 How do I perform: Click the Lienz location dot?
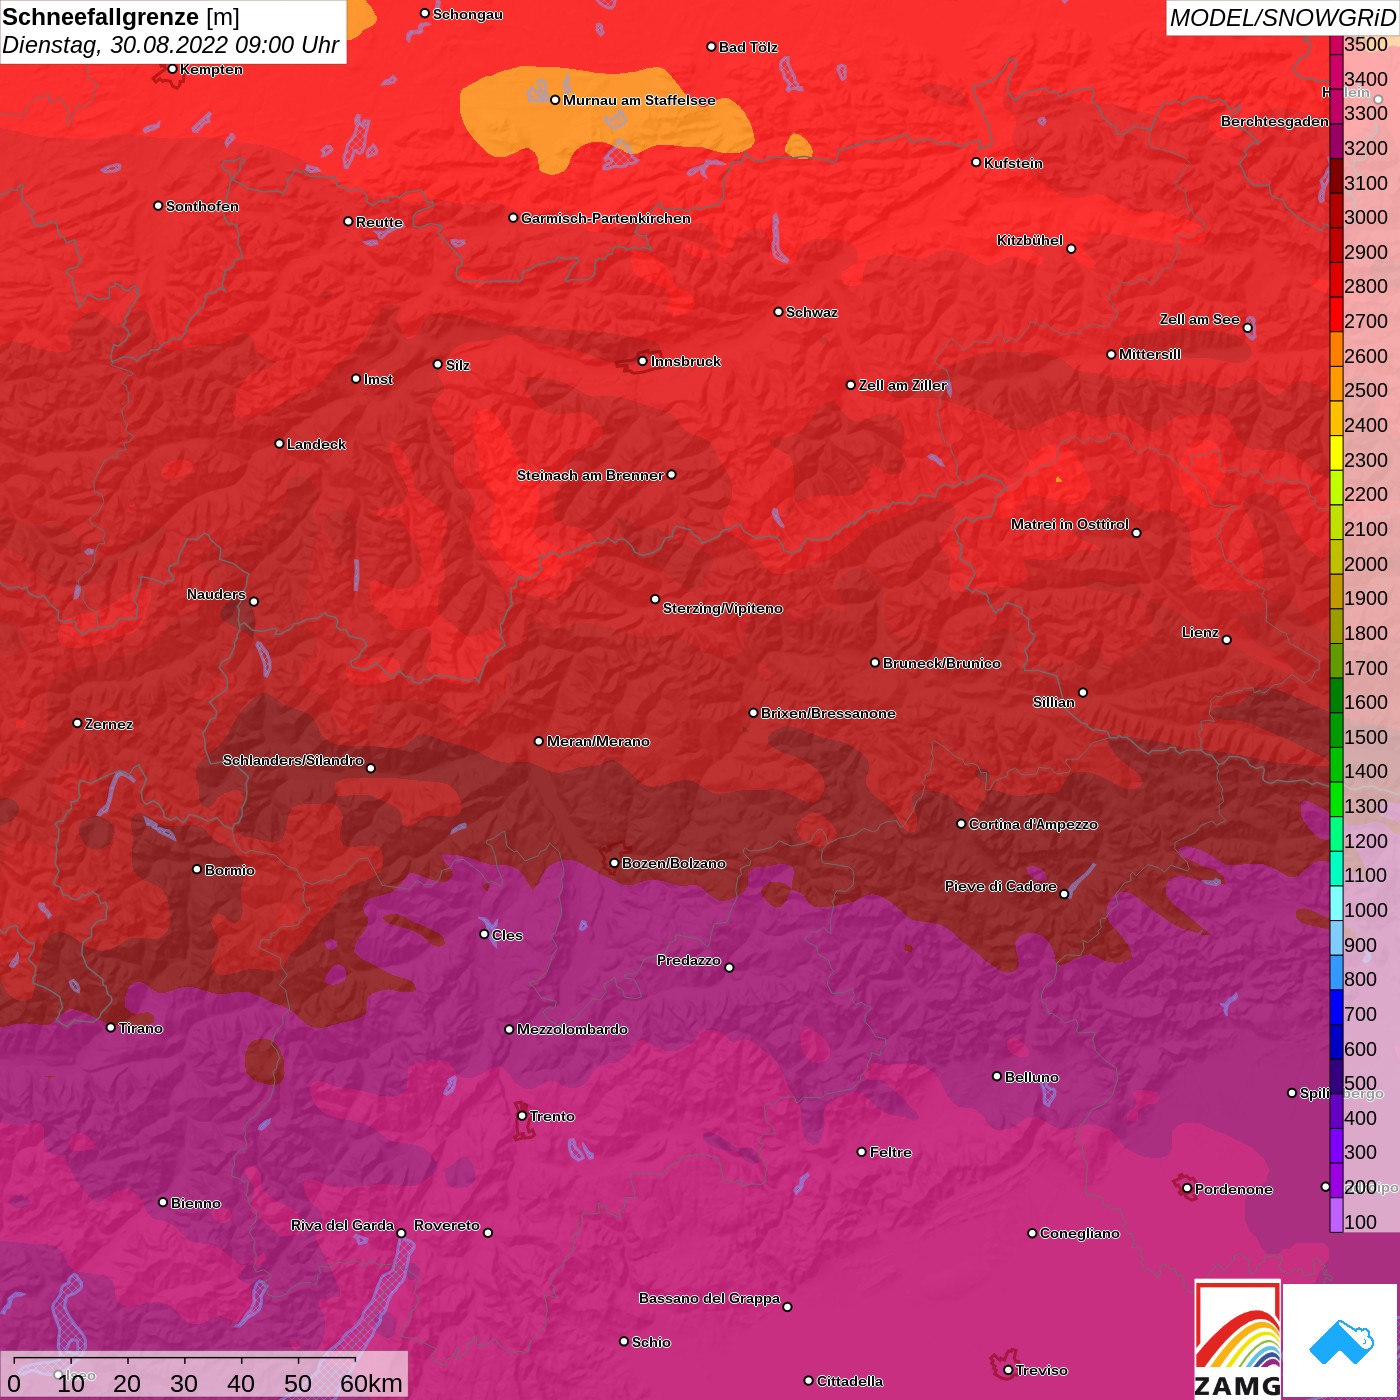pyautogui.click(x=1227, y=640)
